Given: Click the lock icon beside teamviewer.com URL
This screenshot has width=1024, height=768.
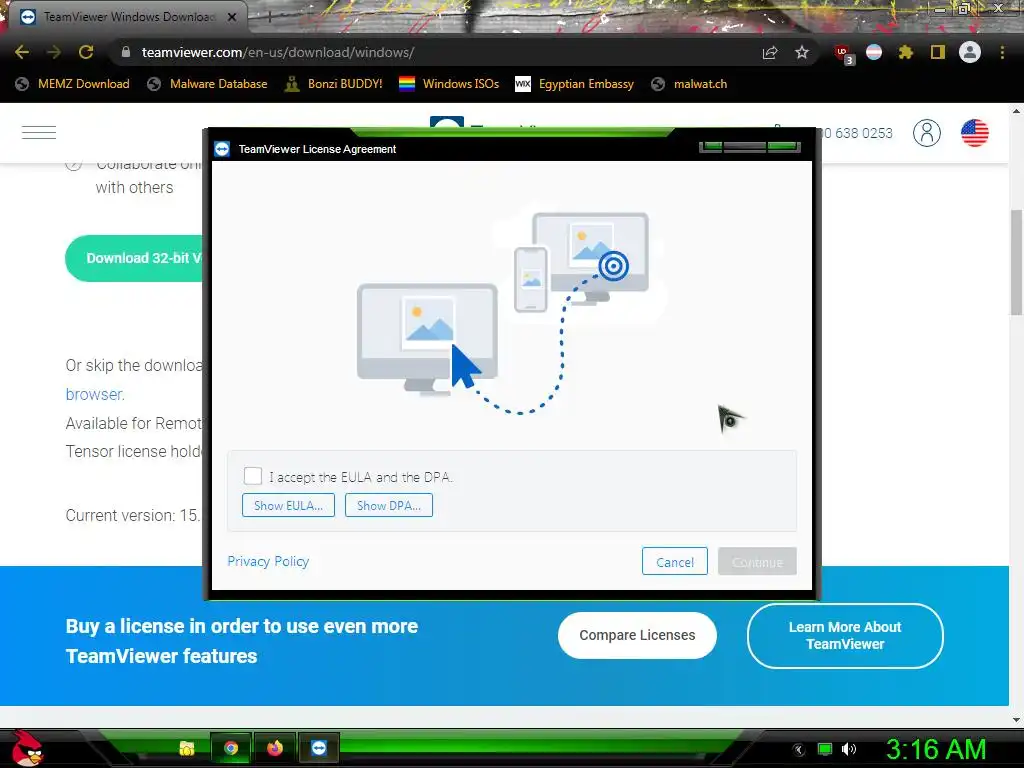Looking at the screenshot, I should pyautogui.click(x=126, y=52).
